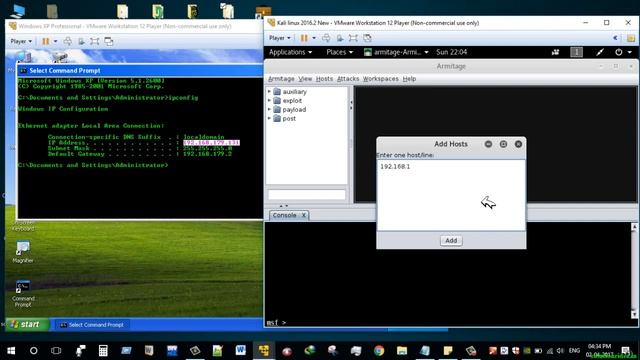640x360 pixels.
Task: Click into the Add Hosts host entry field
Action: 451,195
